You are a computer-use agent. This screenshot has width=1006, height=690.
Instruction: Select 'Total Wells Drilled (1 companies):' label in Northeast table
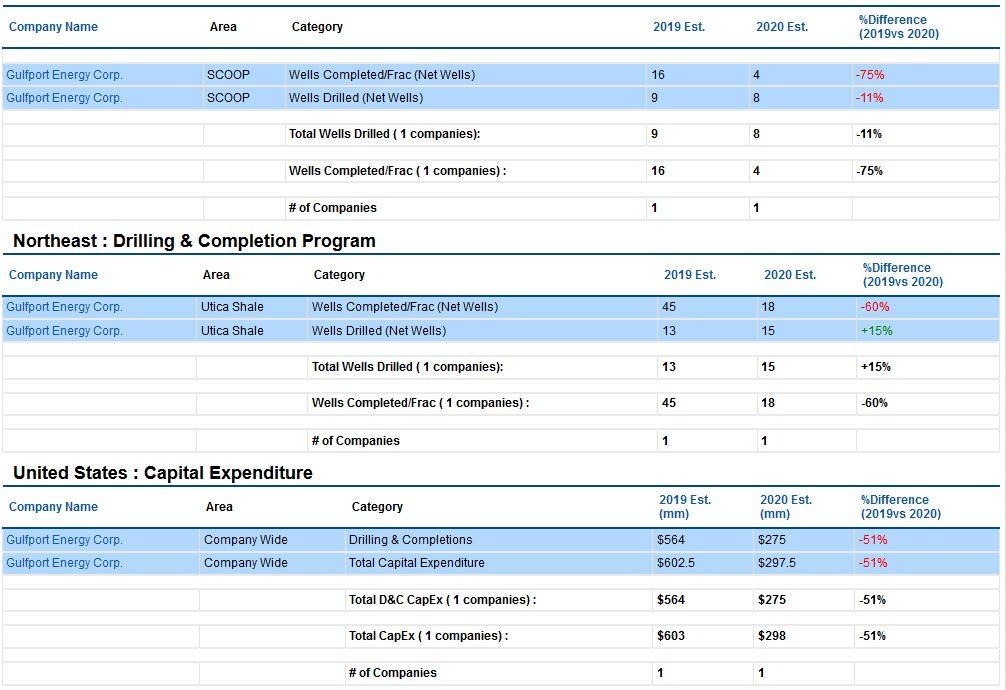click(x=407, y=367)
